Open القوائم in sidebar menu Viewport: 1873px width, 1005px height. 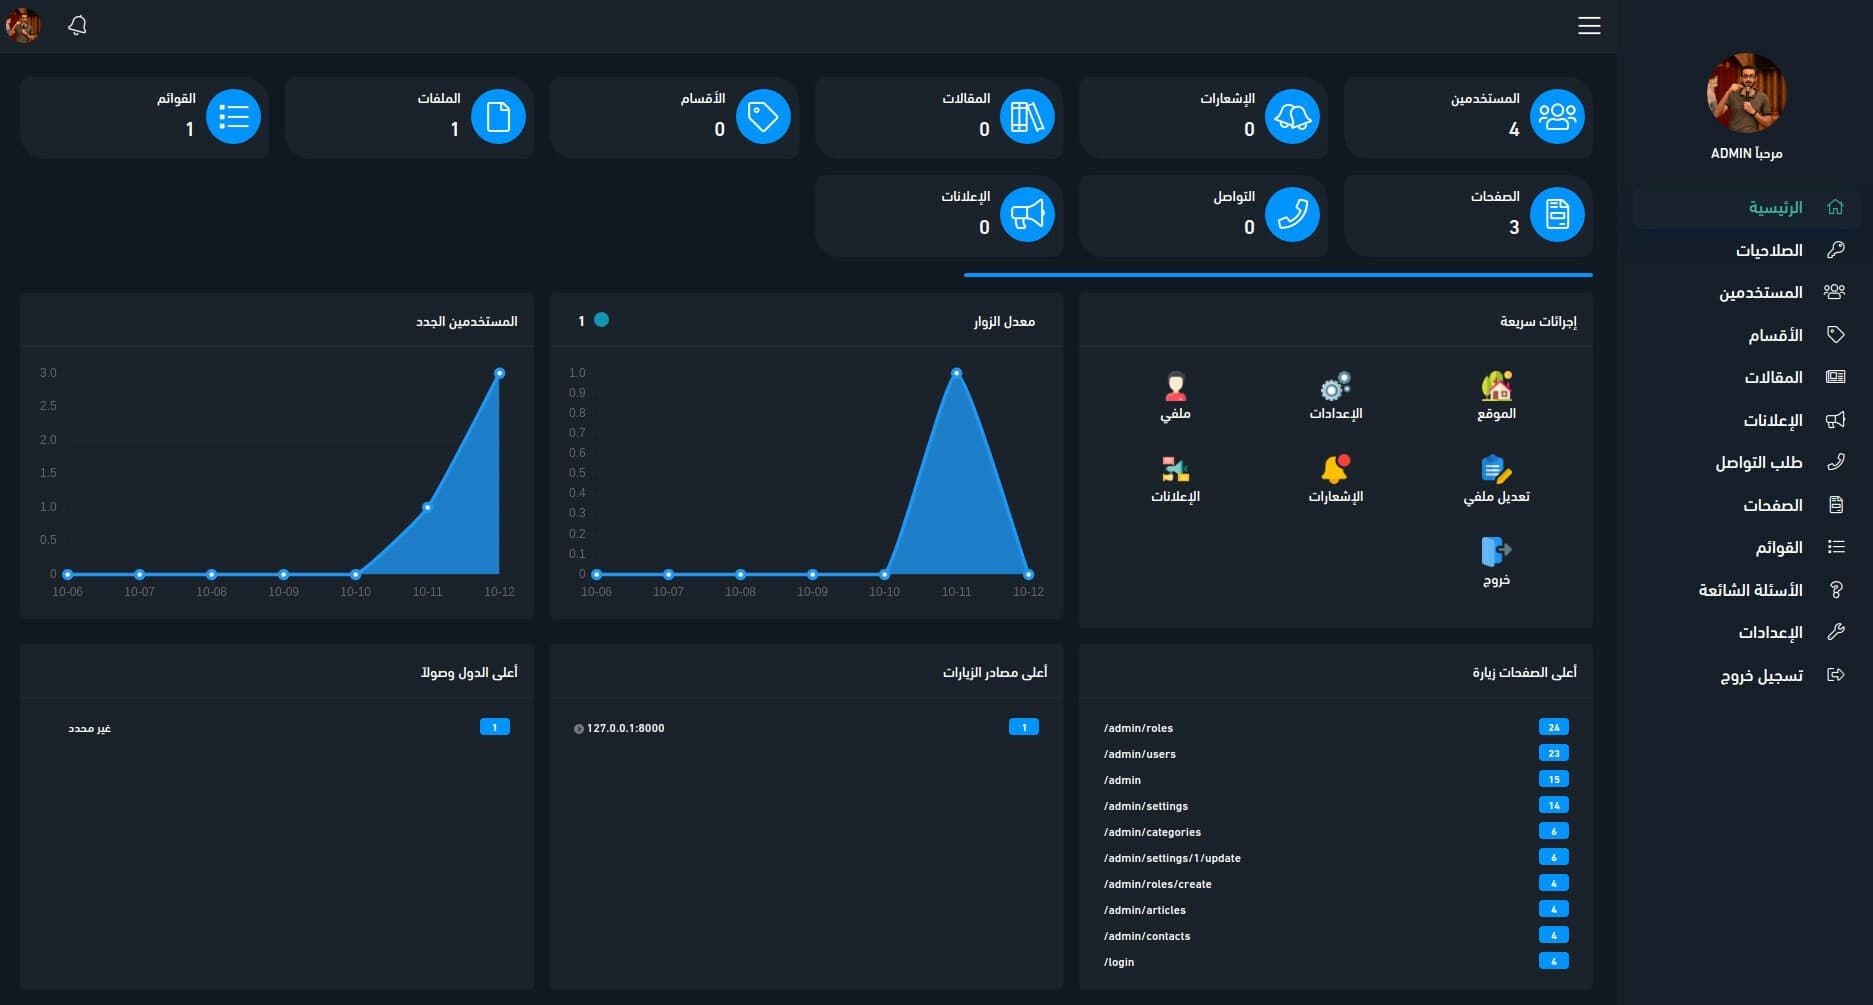coord(1746,547)
